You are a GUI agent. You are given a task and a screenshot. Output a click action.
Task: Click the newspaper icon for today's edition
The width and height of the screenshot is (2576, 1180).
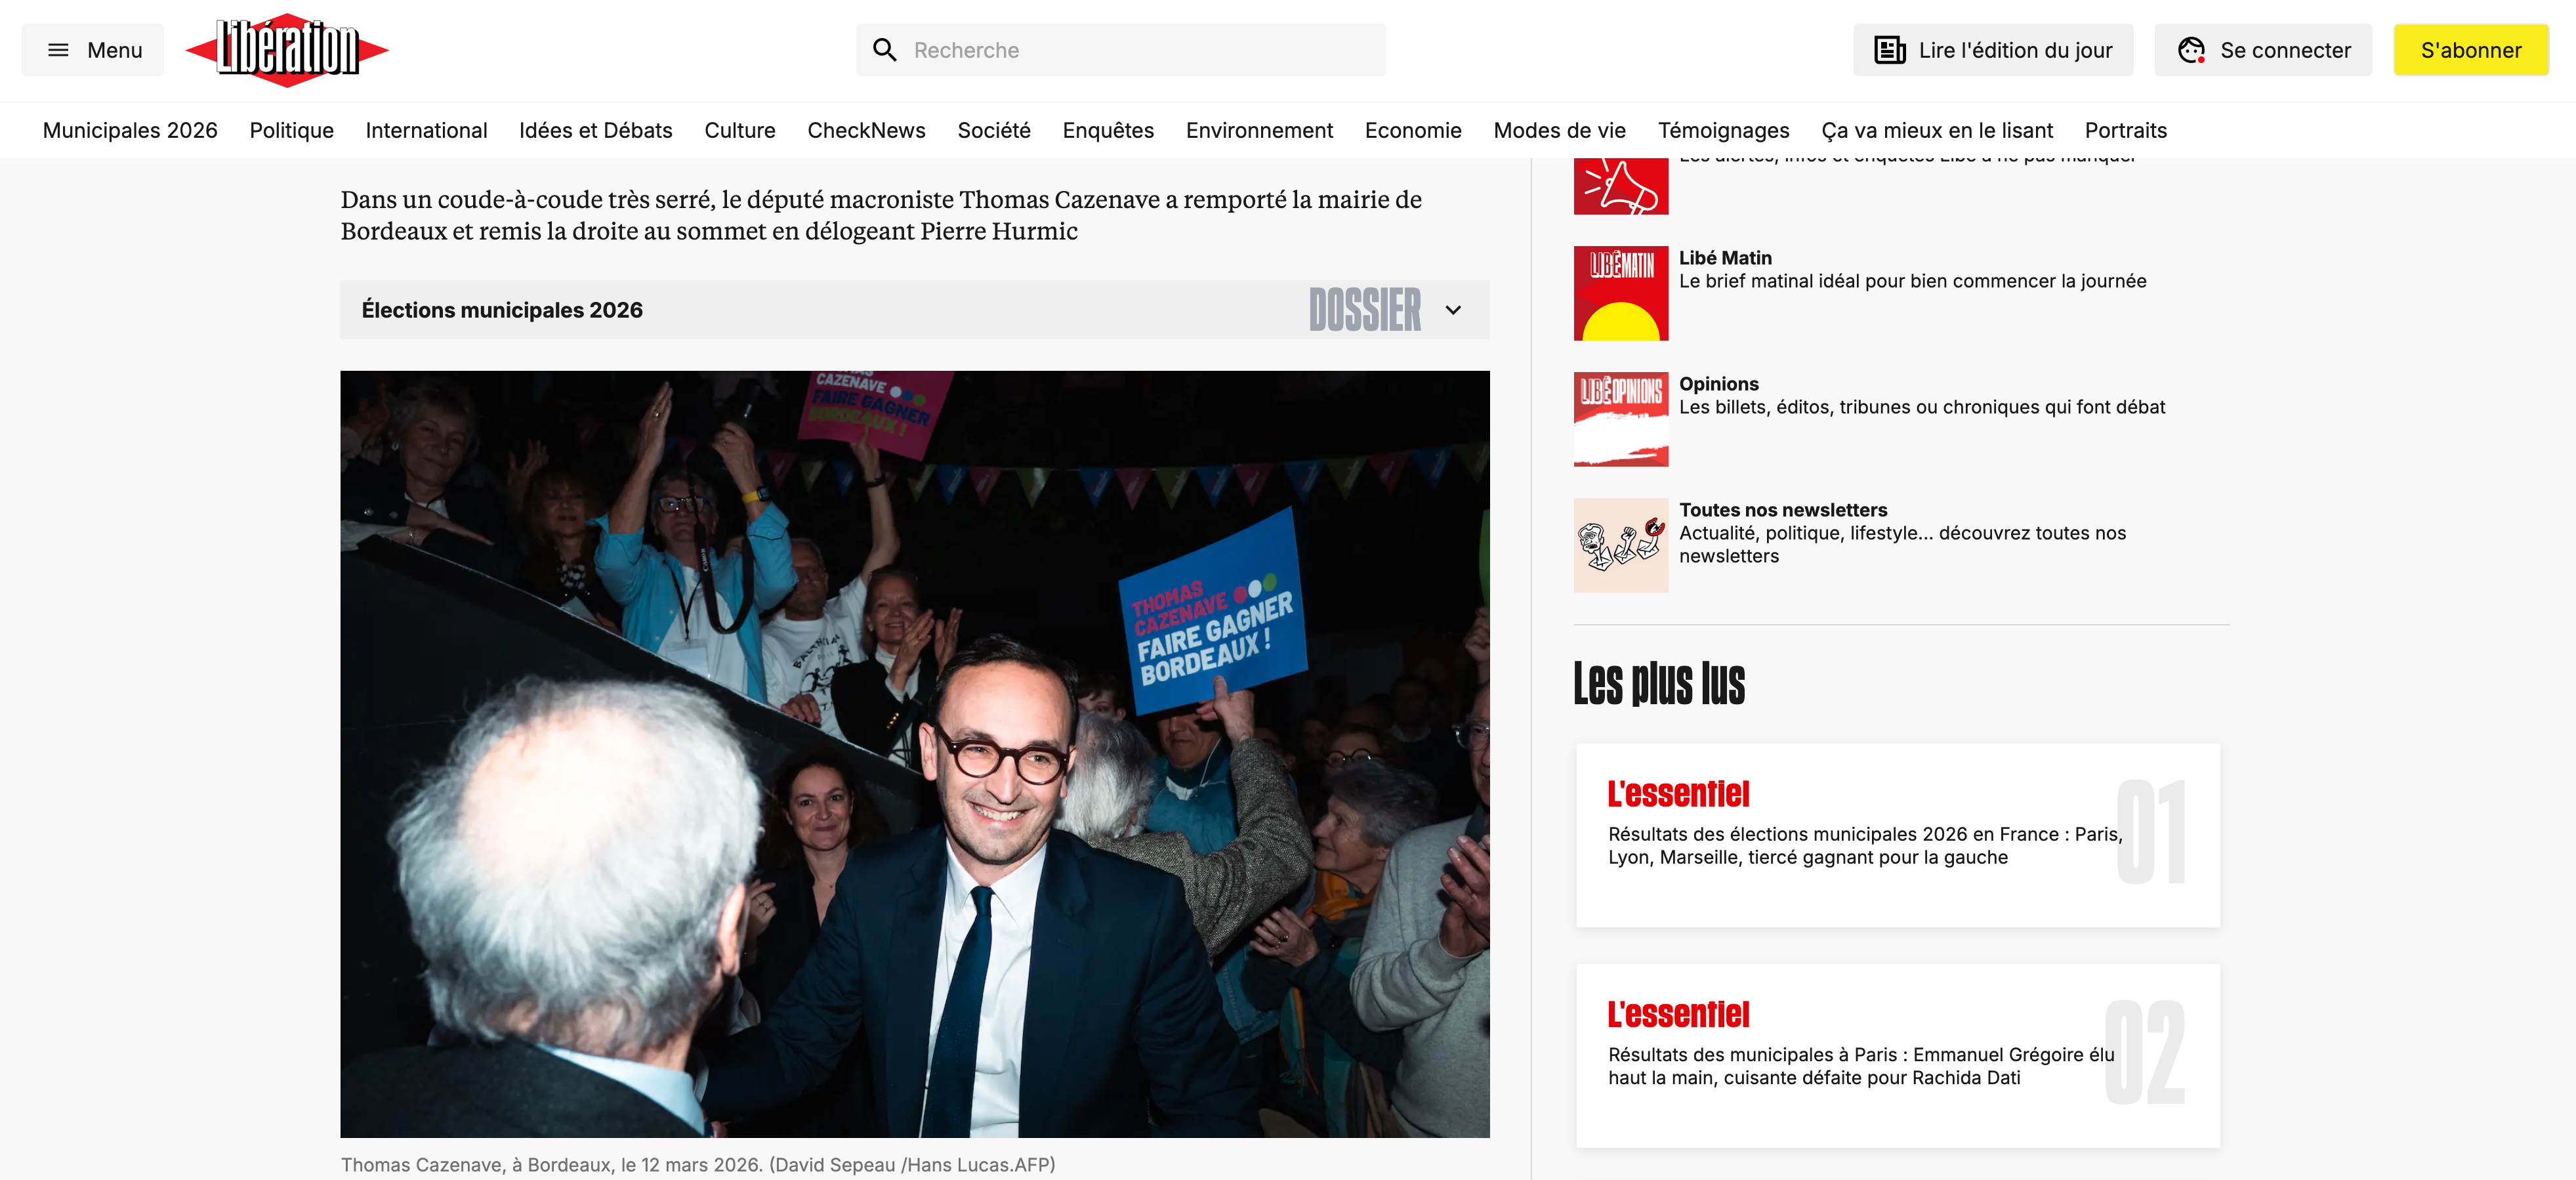[1889, 50]
